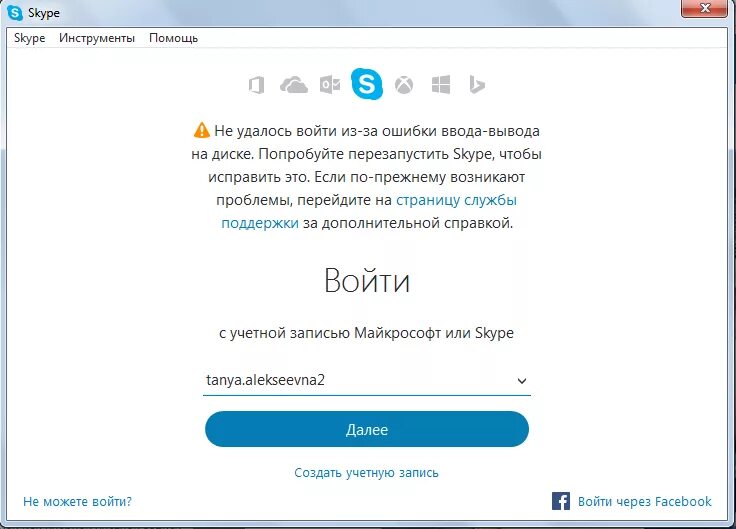The height and width of the screenshot is (529, 736).
Task: Follow the страницу службы link
Action: point(456,200)
